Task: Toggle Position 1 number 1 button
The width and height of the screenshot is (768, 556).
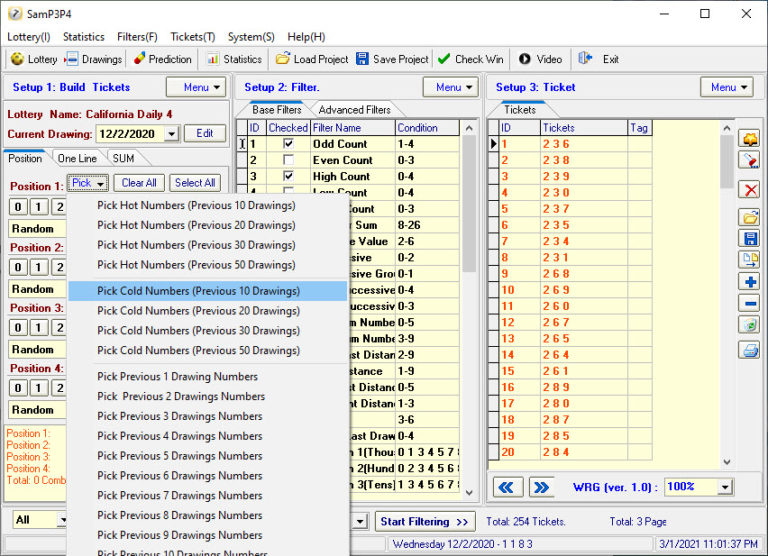Action: [x=39, y=207]
